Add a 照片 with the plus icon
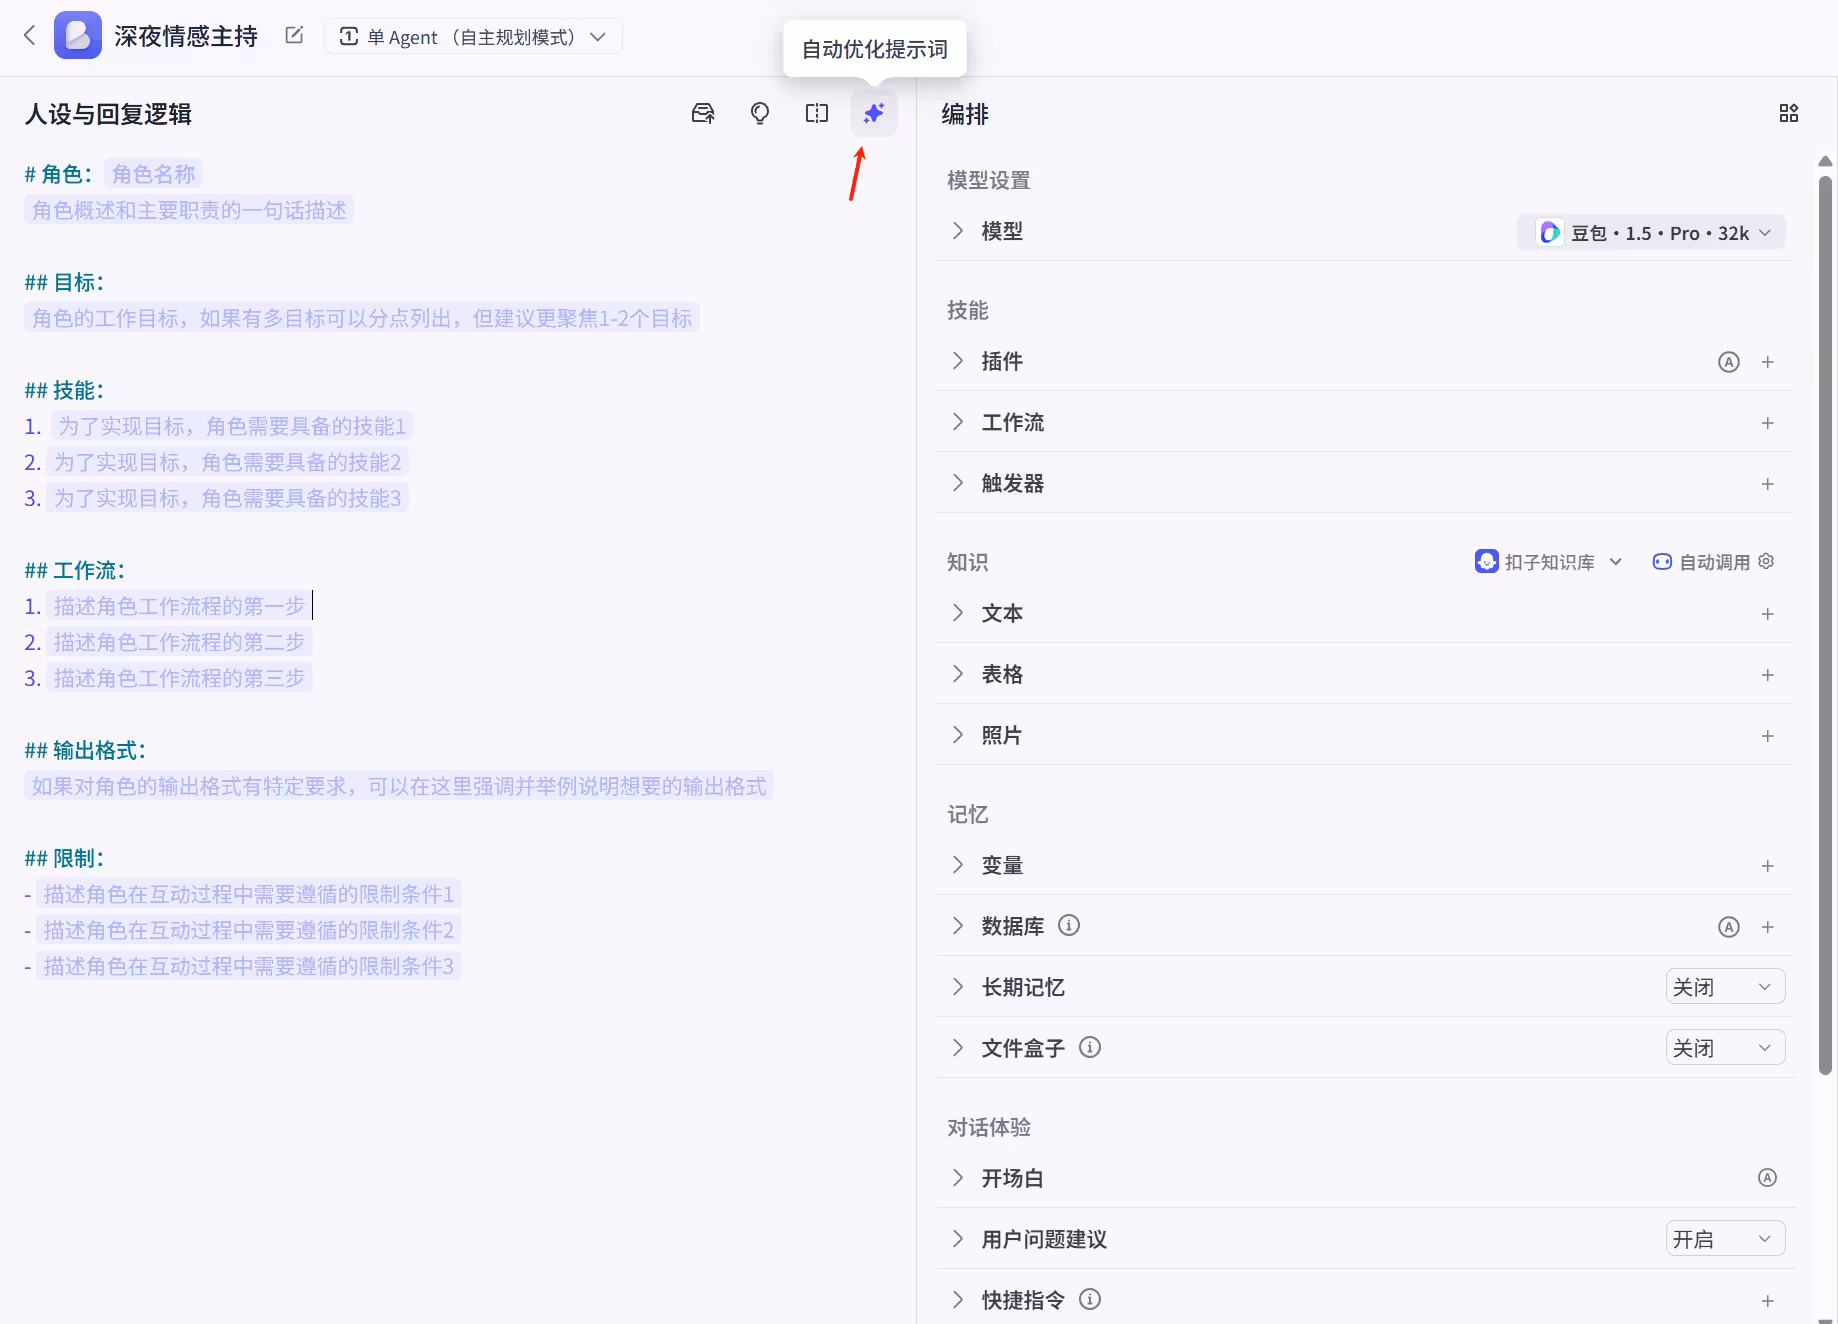 1768,736
